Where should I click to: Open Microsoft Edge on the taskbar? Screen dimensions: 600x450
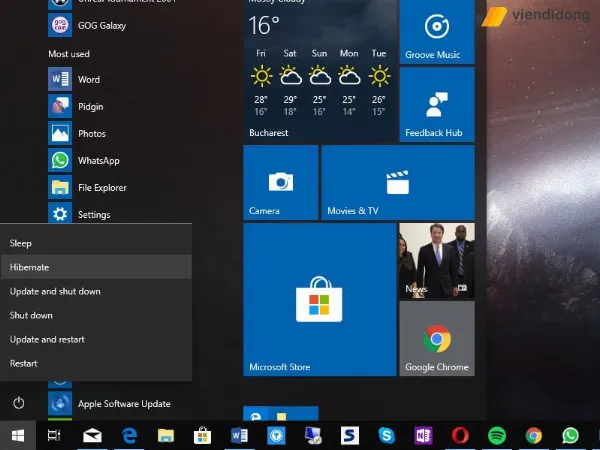coord(129,435)
